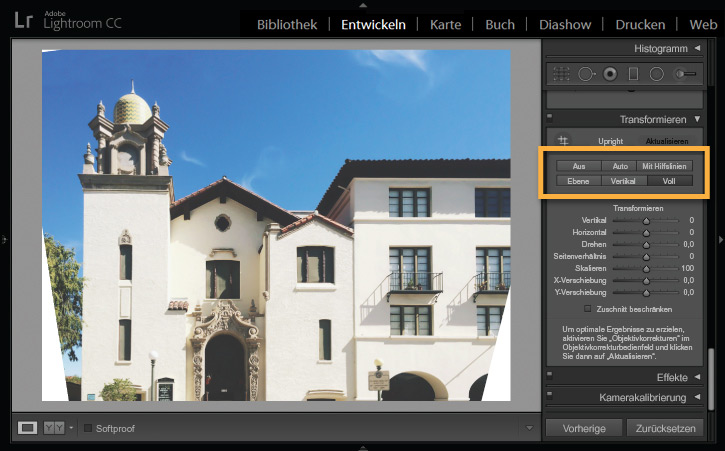Open the Web module

pyautogui.click(x=703, y=25)
